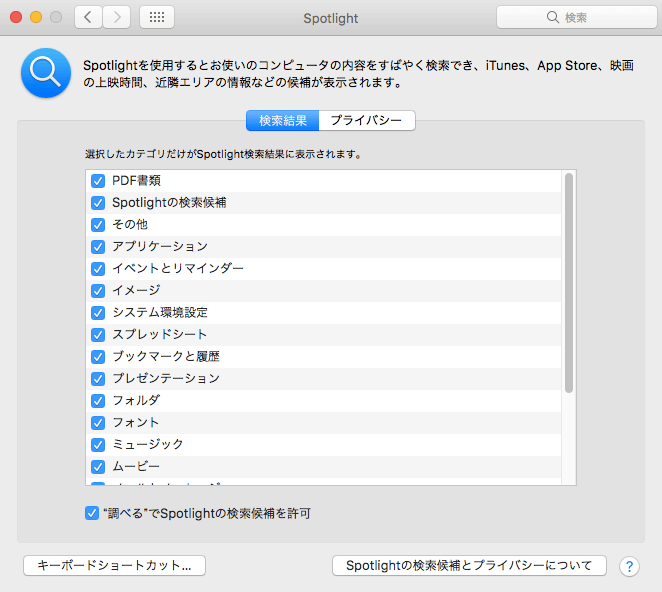Viewport: 662px width, 592px height.
Task: Toggle the アプリケーション checkbox
Action: point(98,247)
